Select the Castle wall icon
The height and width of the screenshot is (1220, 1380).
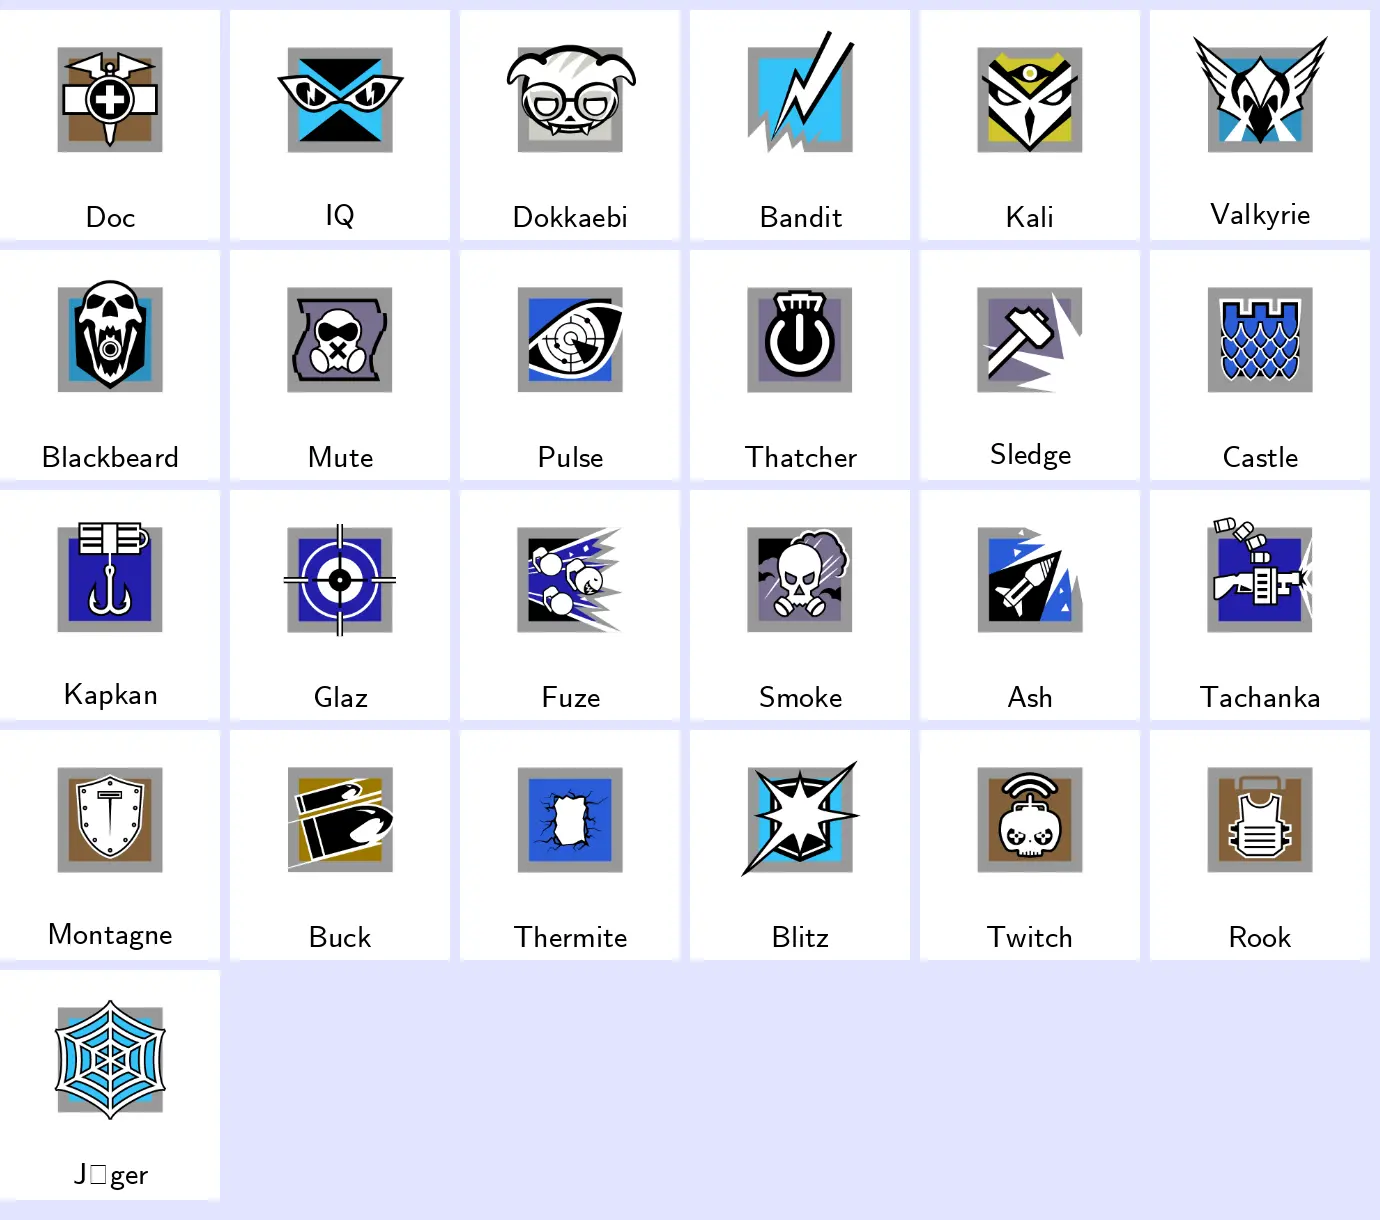1260,339
